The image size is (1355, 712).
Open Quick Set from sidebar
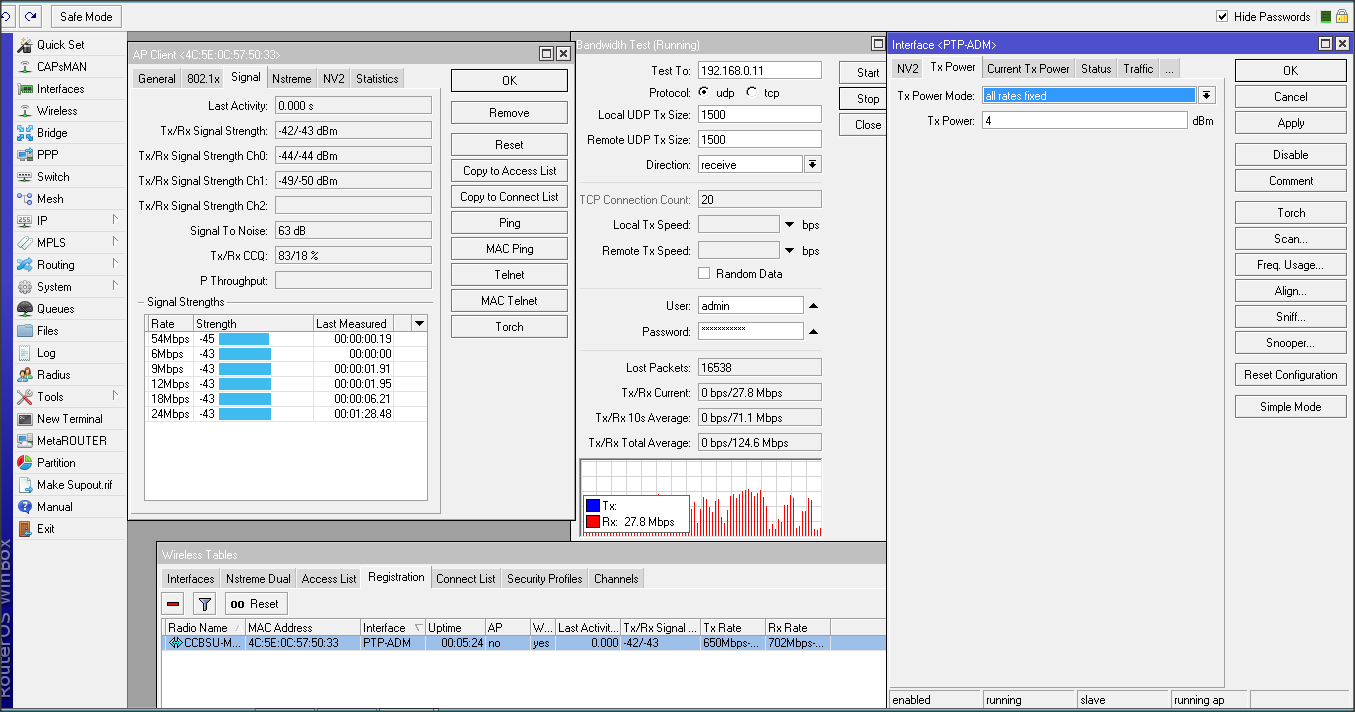tap(60, 45)
